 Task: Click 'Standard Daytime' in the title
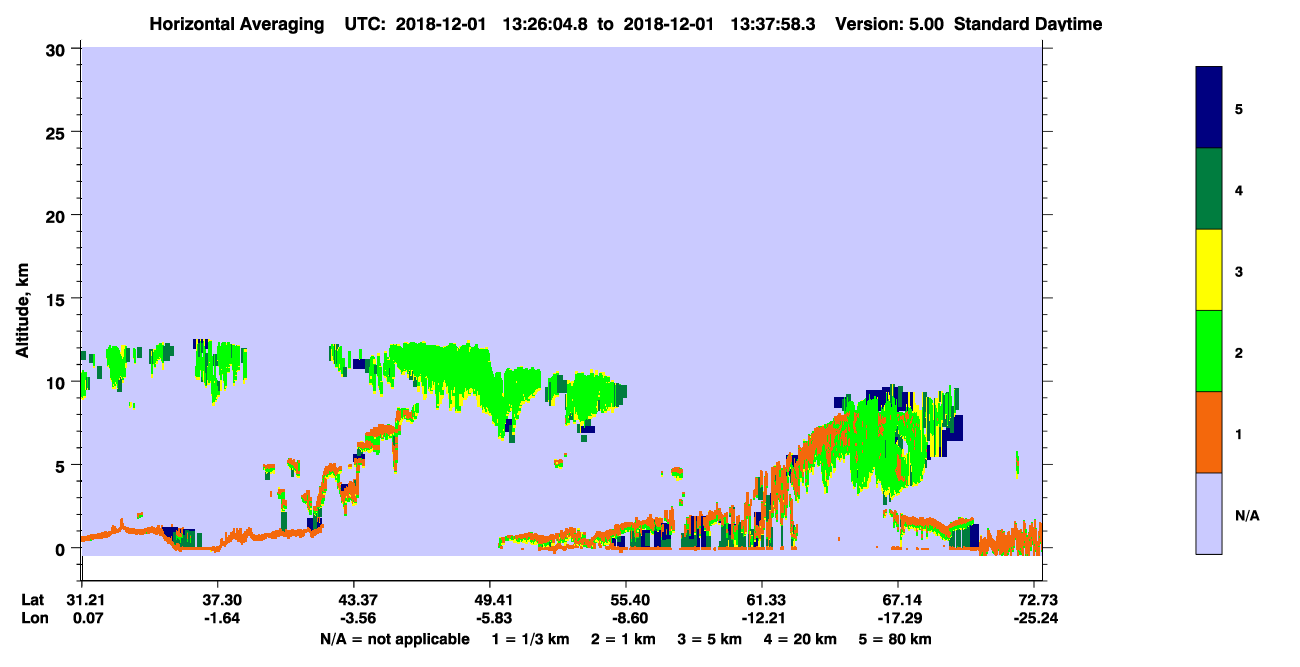coord(1028,23)
